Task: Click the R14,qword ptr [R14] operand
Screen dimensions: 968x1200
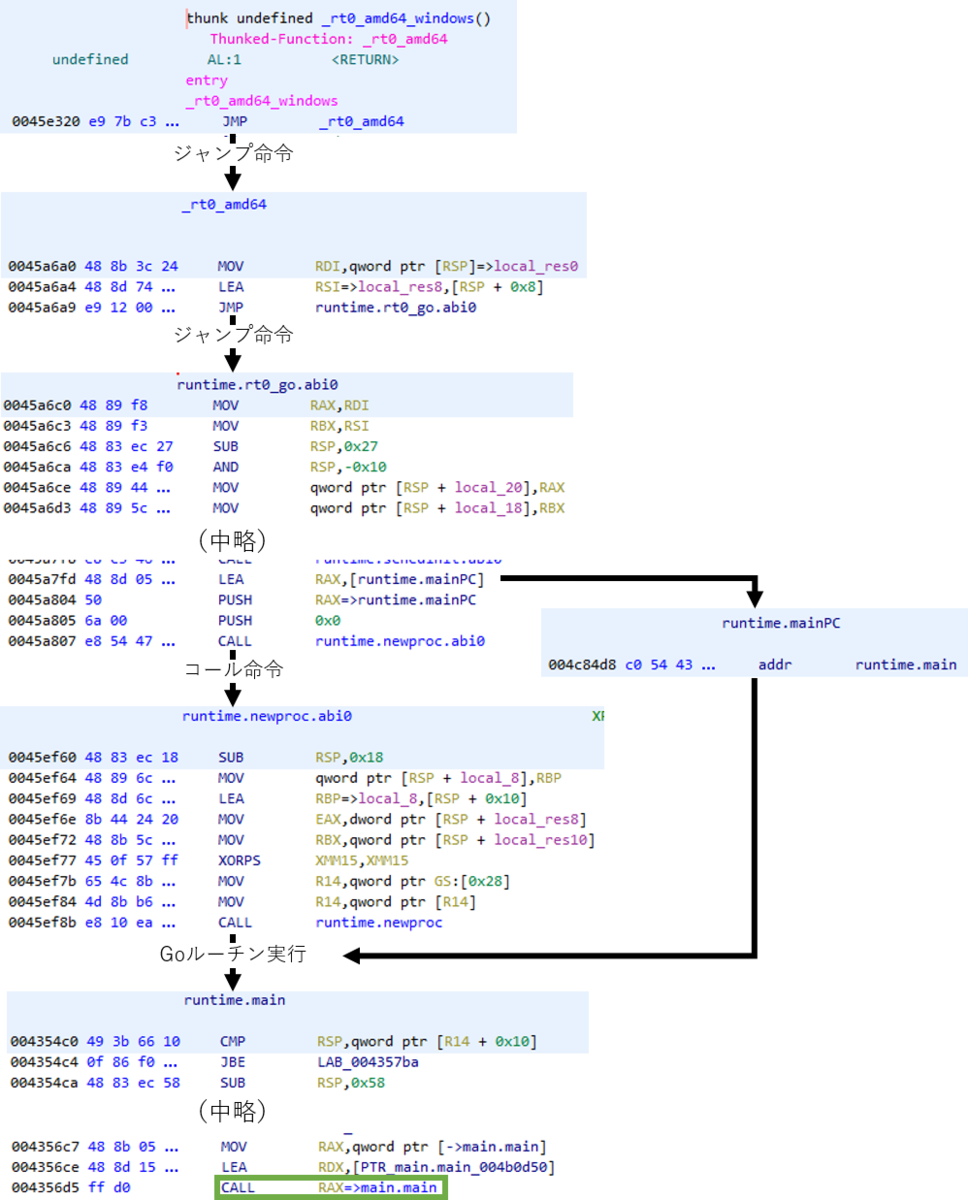Action: tap(395, 901)
